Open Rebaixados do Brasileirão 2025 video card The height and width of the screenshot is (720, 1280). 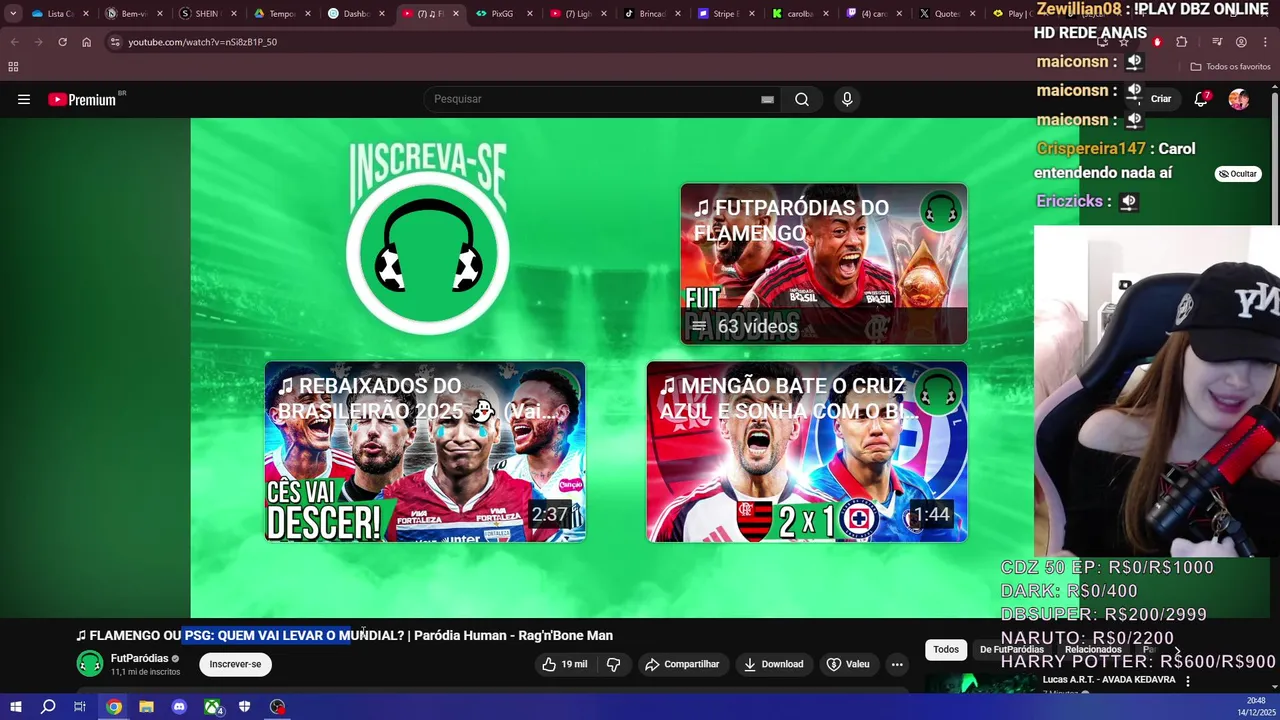click(425, 452)
